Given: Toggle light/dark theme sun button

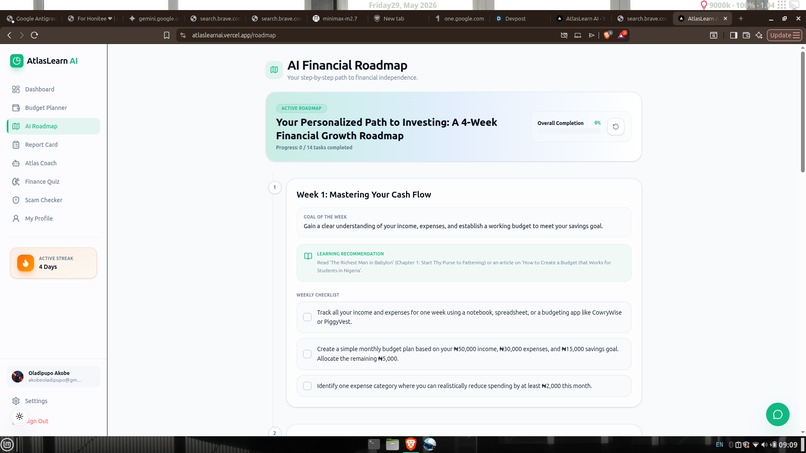Looking at the screenshot, I should point(20,416).
